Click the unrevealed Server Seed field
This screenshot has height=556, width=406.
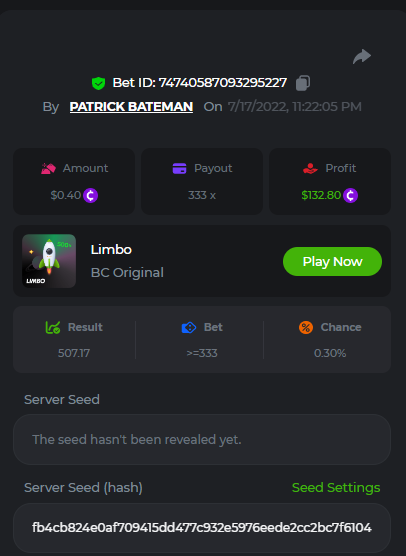pos(202,440)
